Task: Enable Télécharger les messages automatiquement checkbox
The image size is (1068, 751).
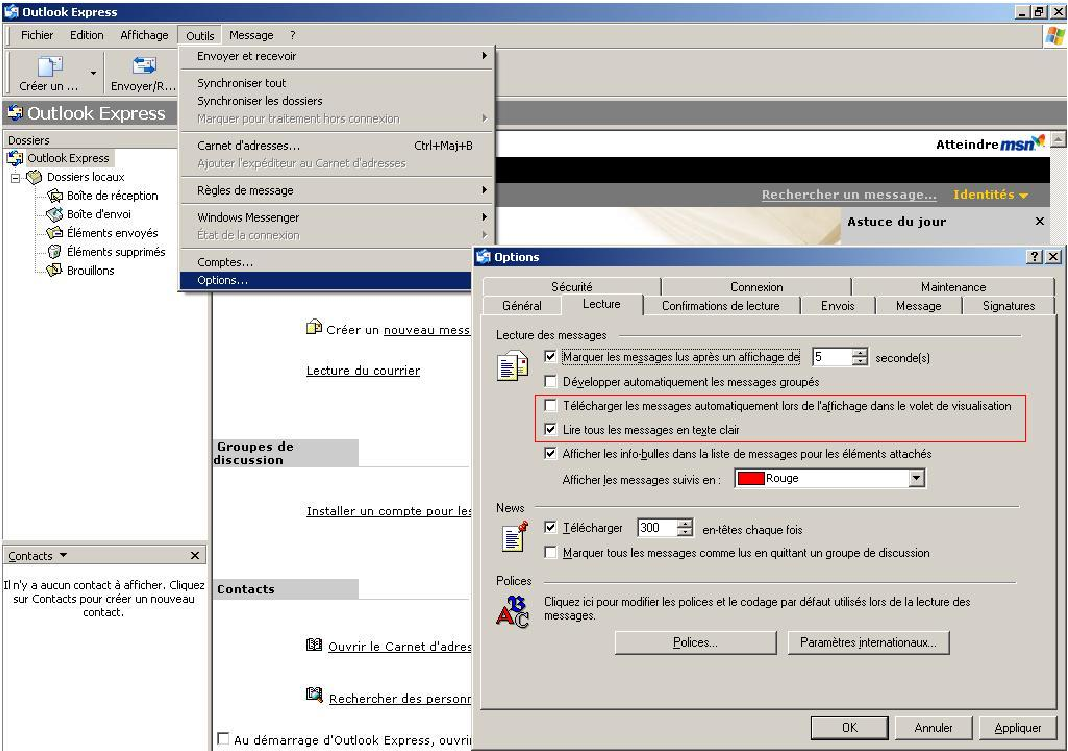Action: point(550,405)
